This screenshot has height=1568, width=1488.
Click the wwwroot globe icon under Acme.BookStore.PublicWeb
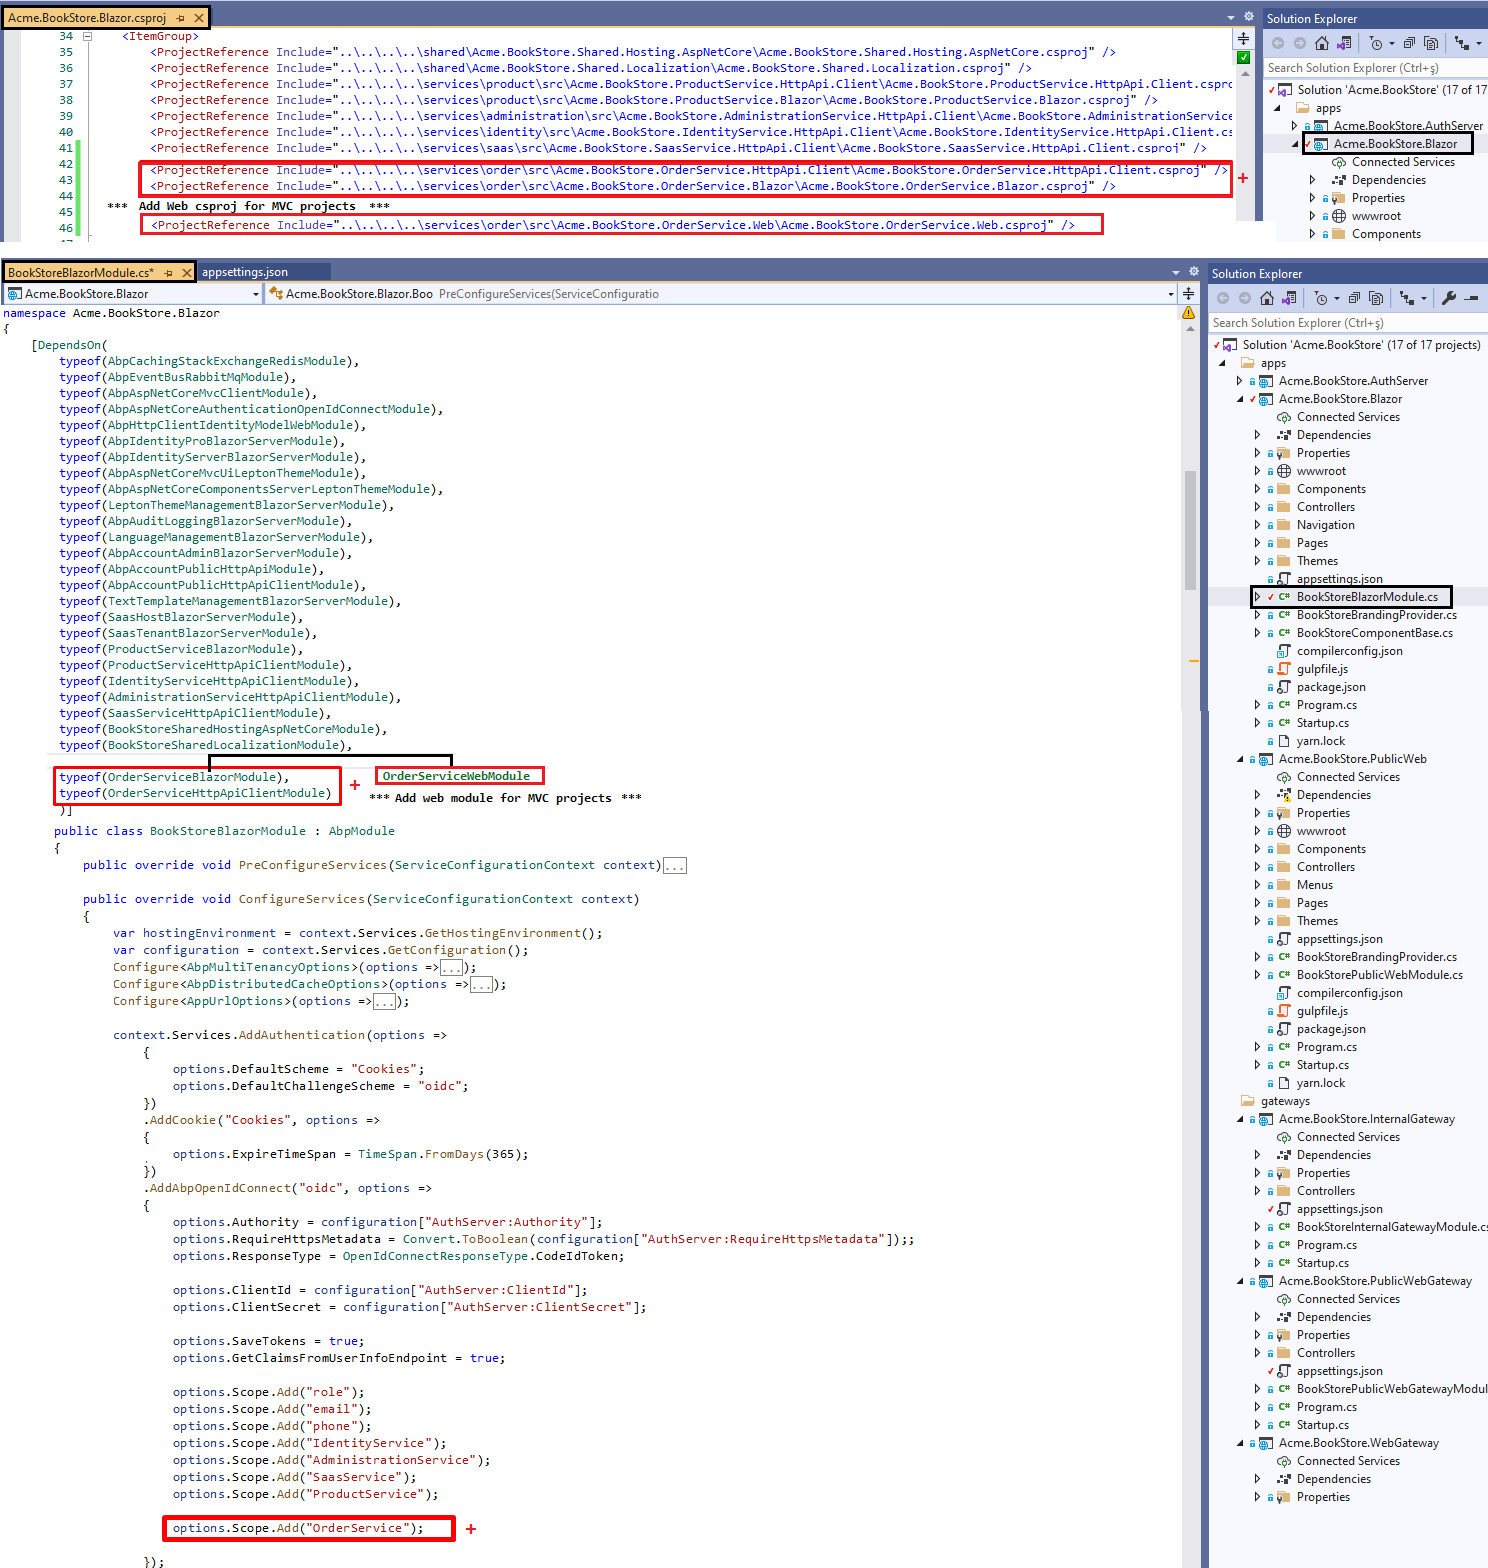tap(1284, 831)
